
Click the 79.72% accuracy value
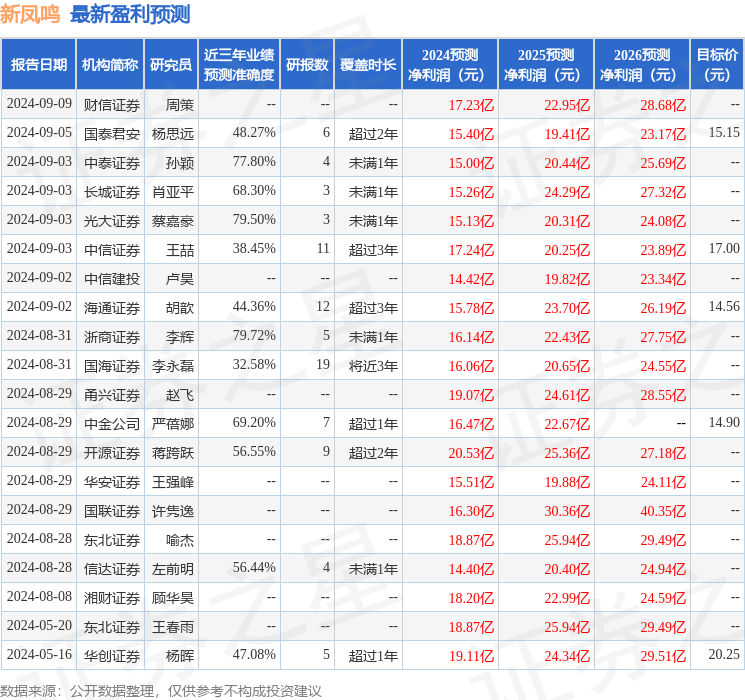(x=254, y=335)
